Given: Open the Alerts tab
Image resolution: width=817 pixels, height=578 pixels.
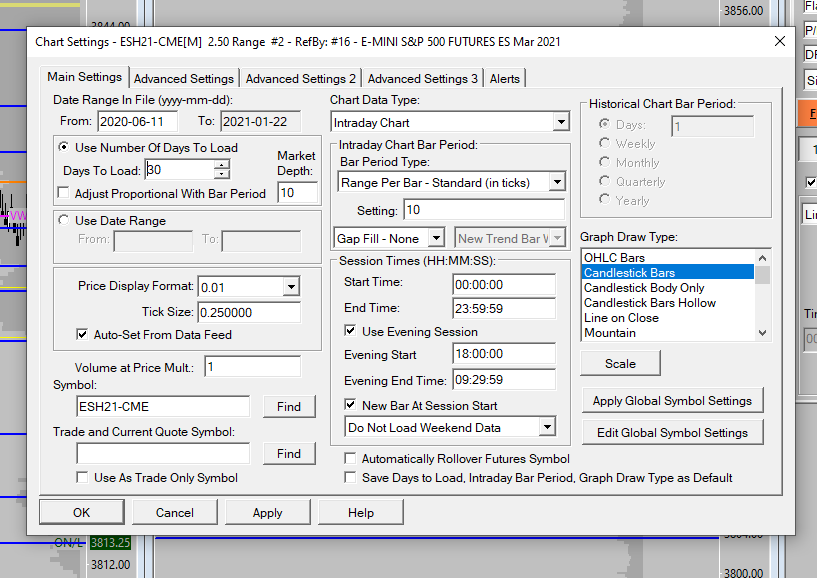Looking at the screenshot, I should click(x=504, y=79).
